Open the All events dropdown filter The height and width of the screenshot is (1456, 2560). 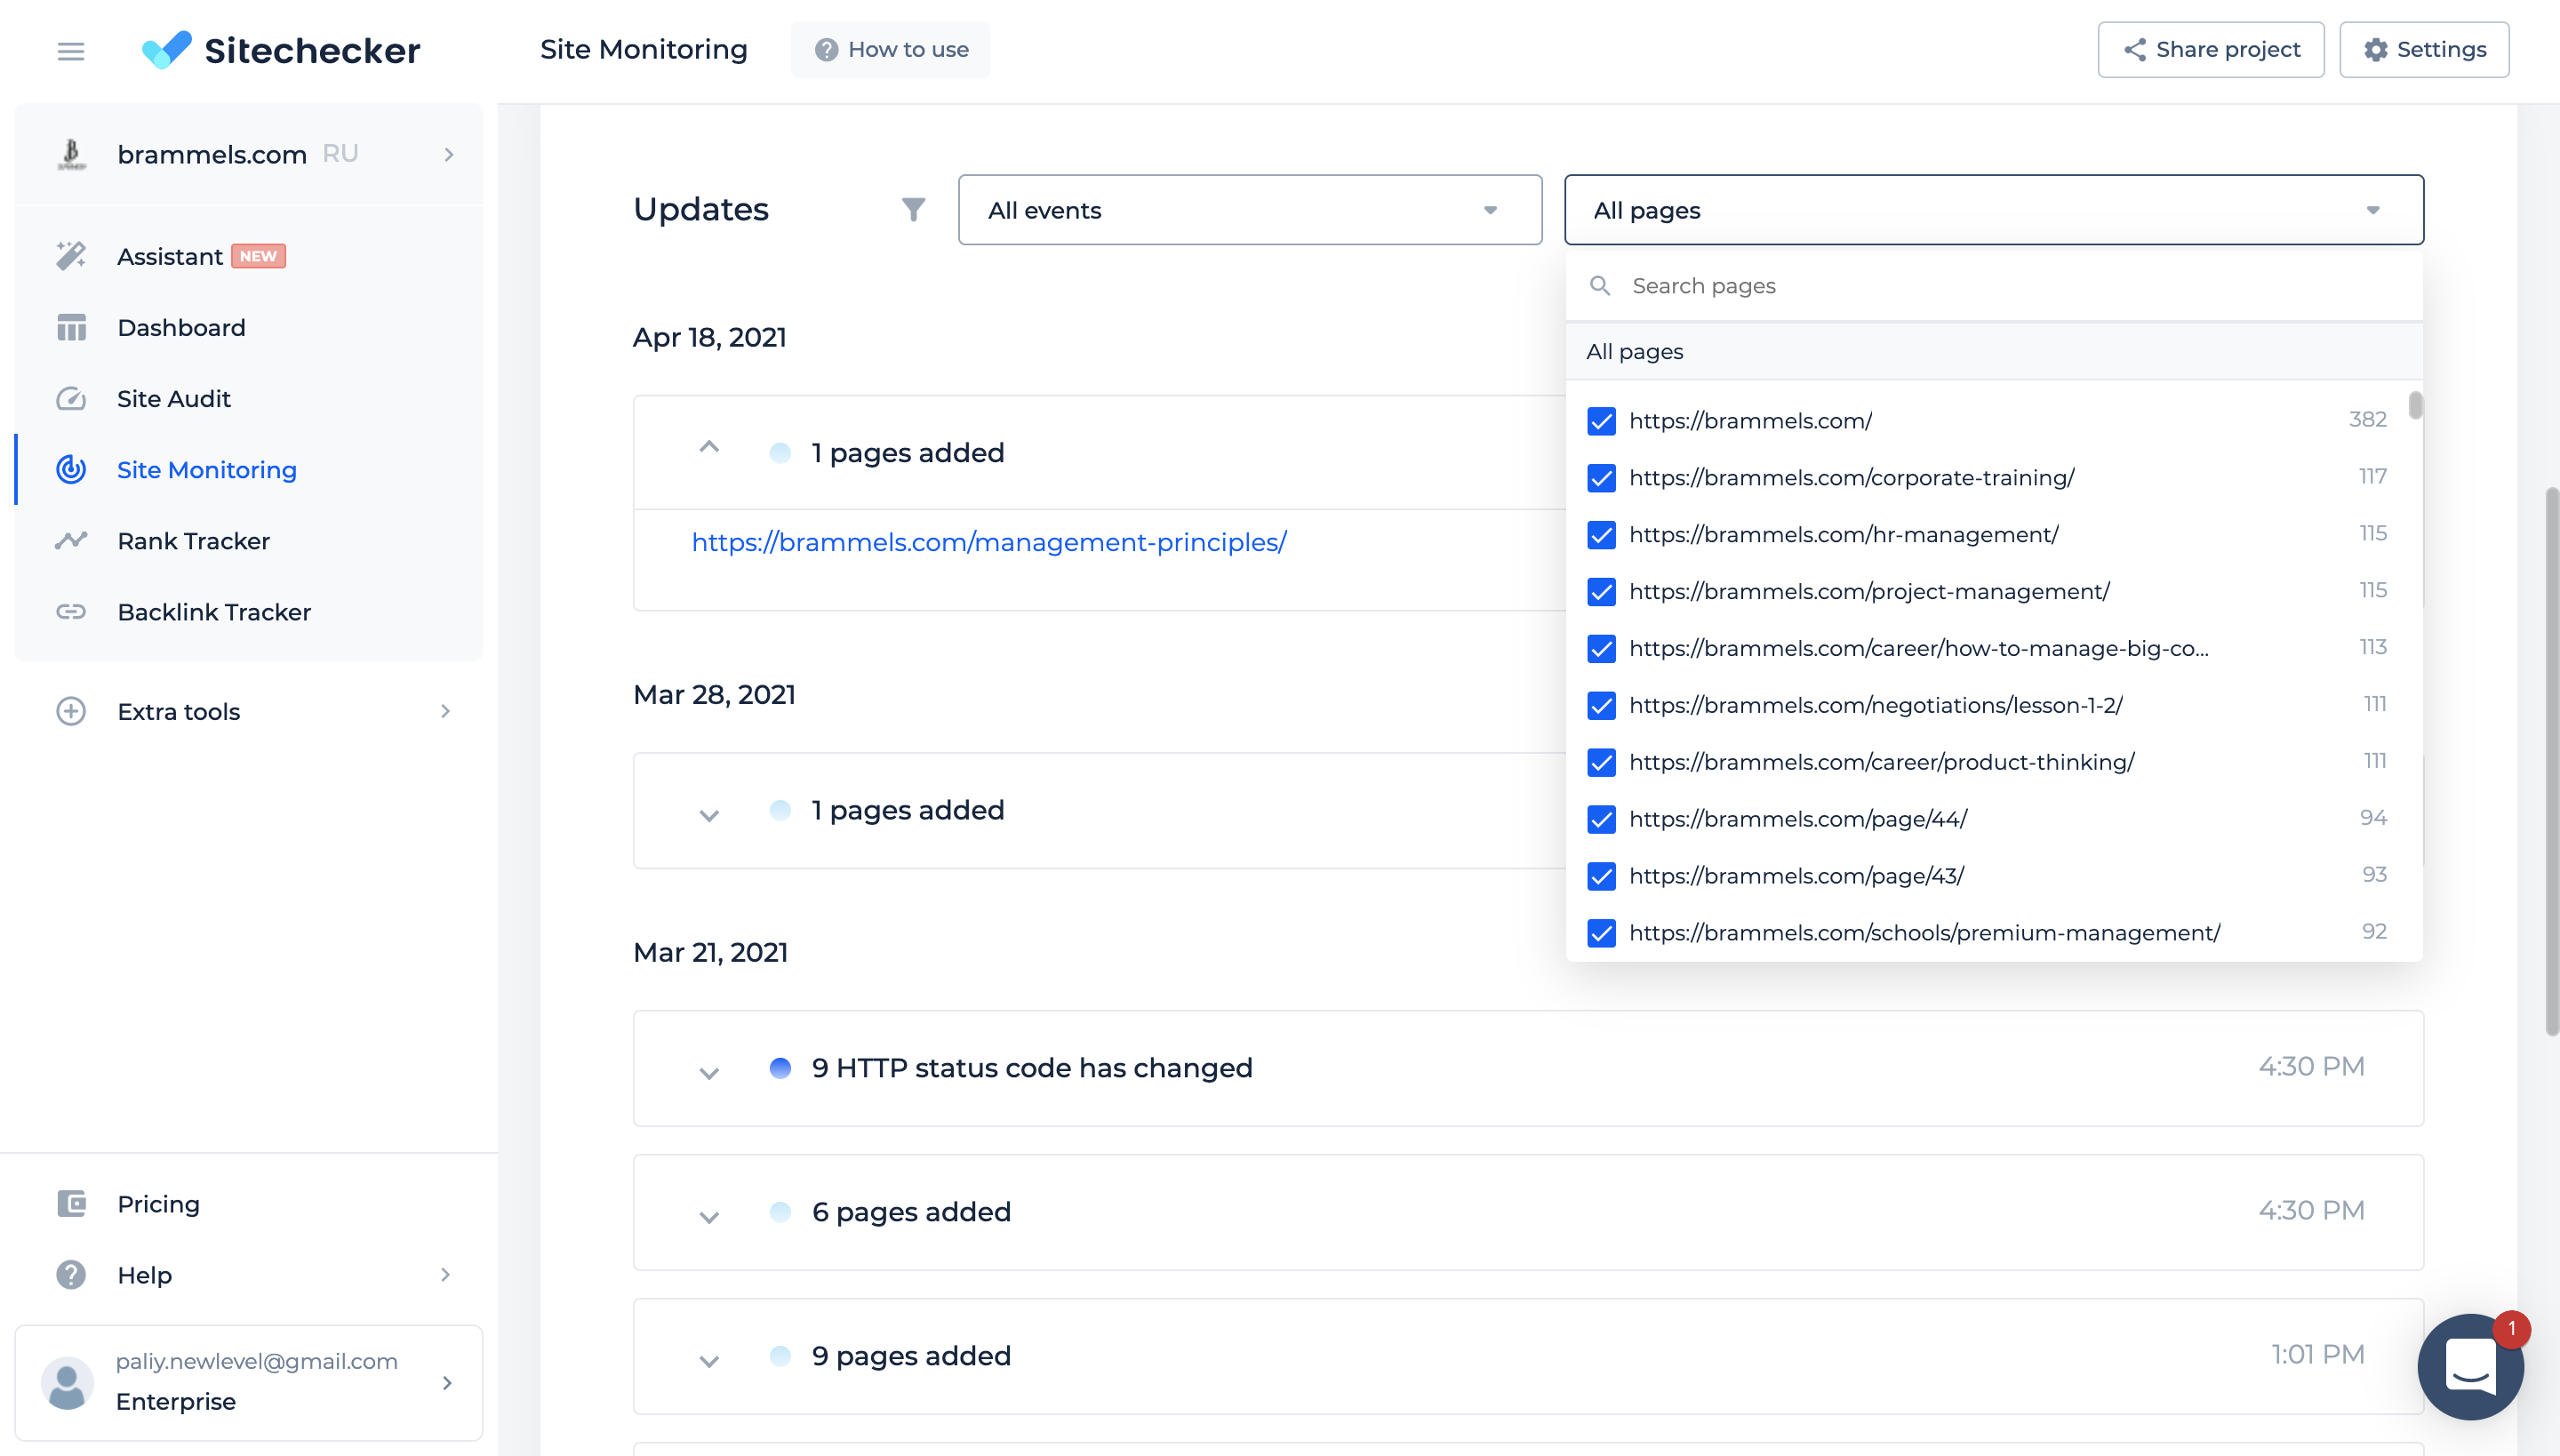(1250, 209)
